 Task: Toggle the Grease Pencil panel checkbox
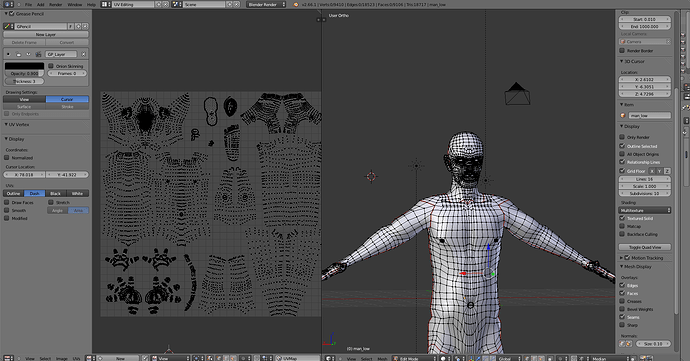coord(12,14)
